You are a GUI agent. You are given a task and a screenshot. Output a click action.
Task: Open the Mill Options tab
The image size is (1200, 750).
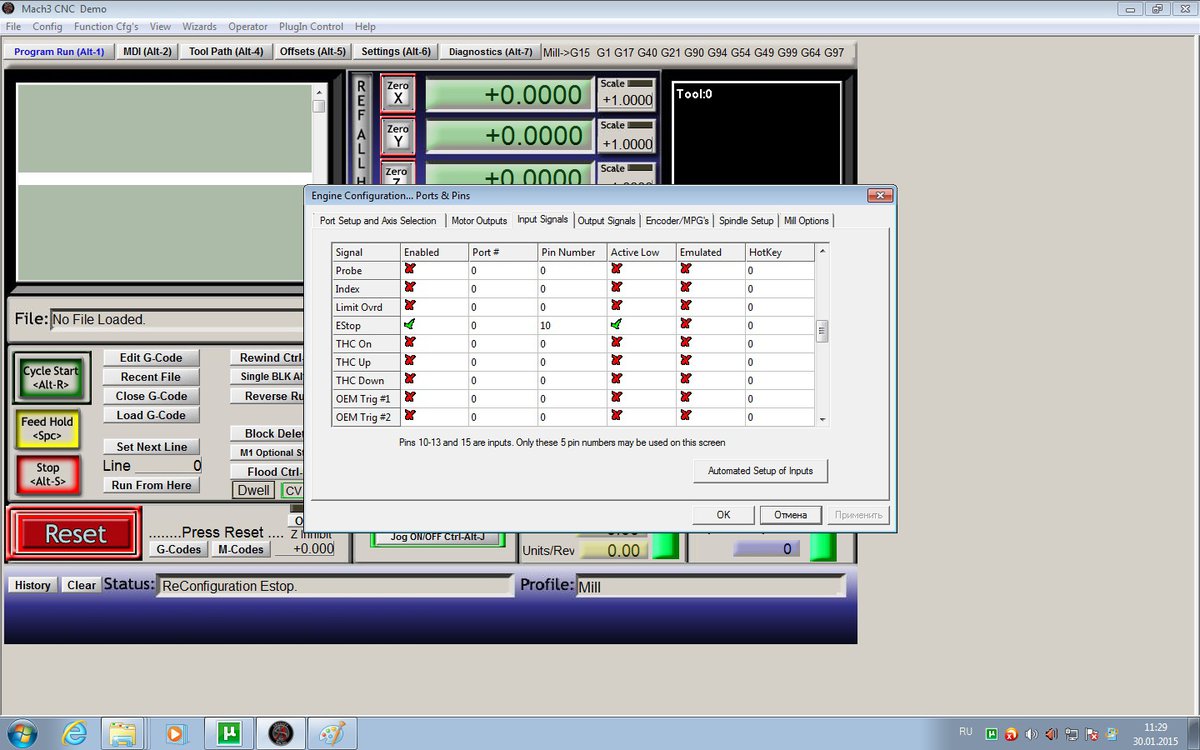point(806,220)
